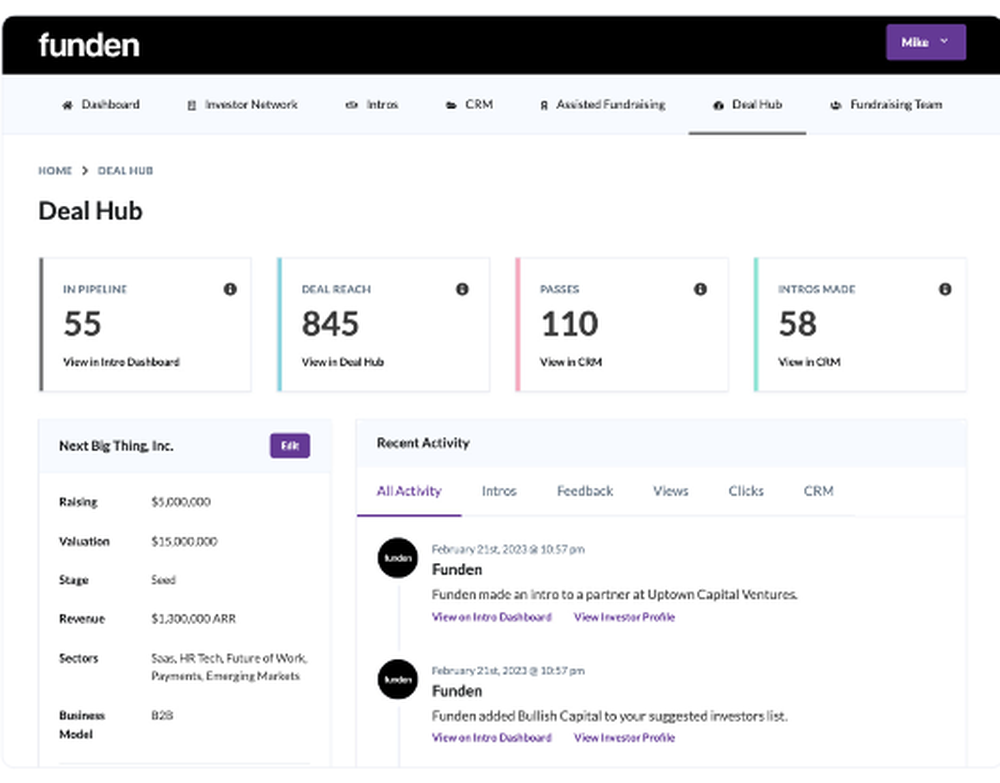Click the info icon beside Passes
The width and height of the screenshot is (1000, 783).
coord(700,289)
